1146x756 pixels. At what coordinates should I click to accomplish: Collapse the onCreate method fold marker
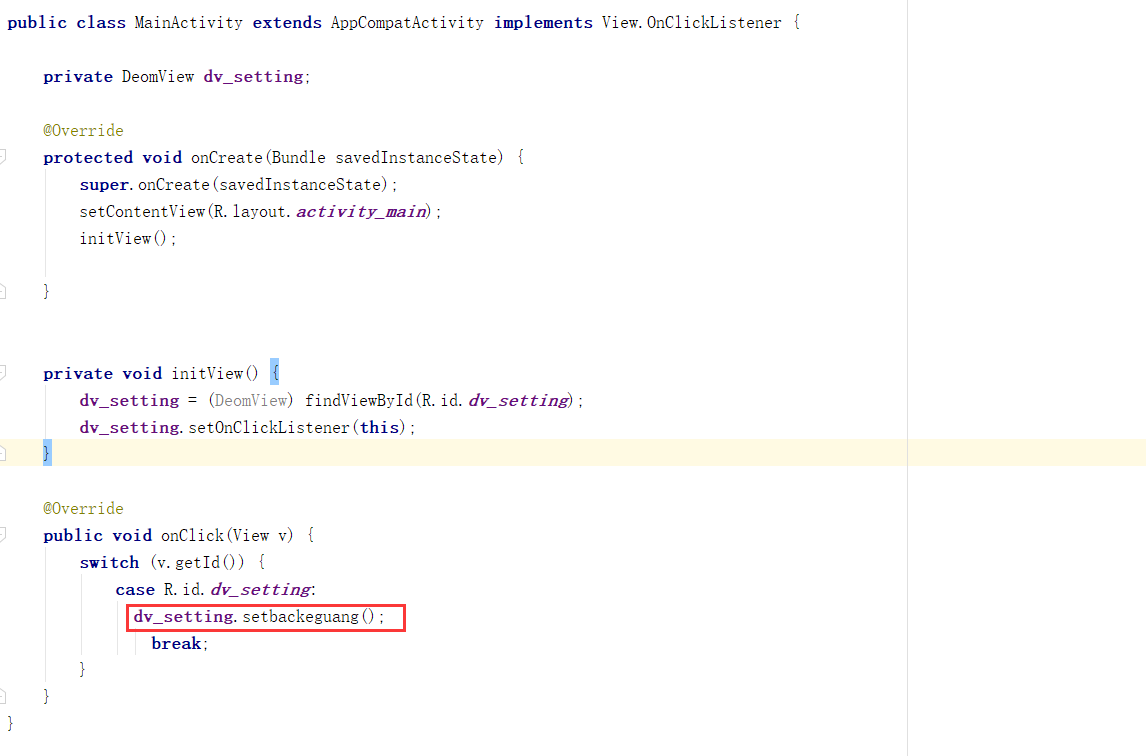[3, 157]
